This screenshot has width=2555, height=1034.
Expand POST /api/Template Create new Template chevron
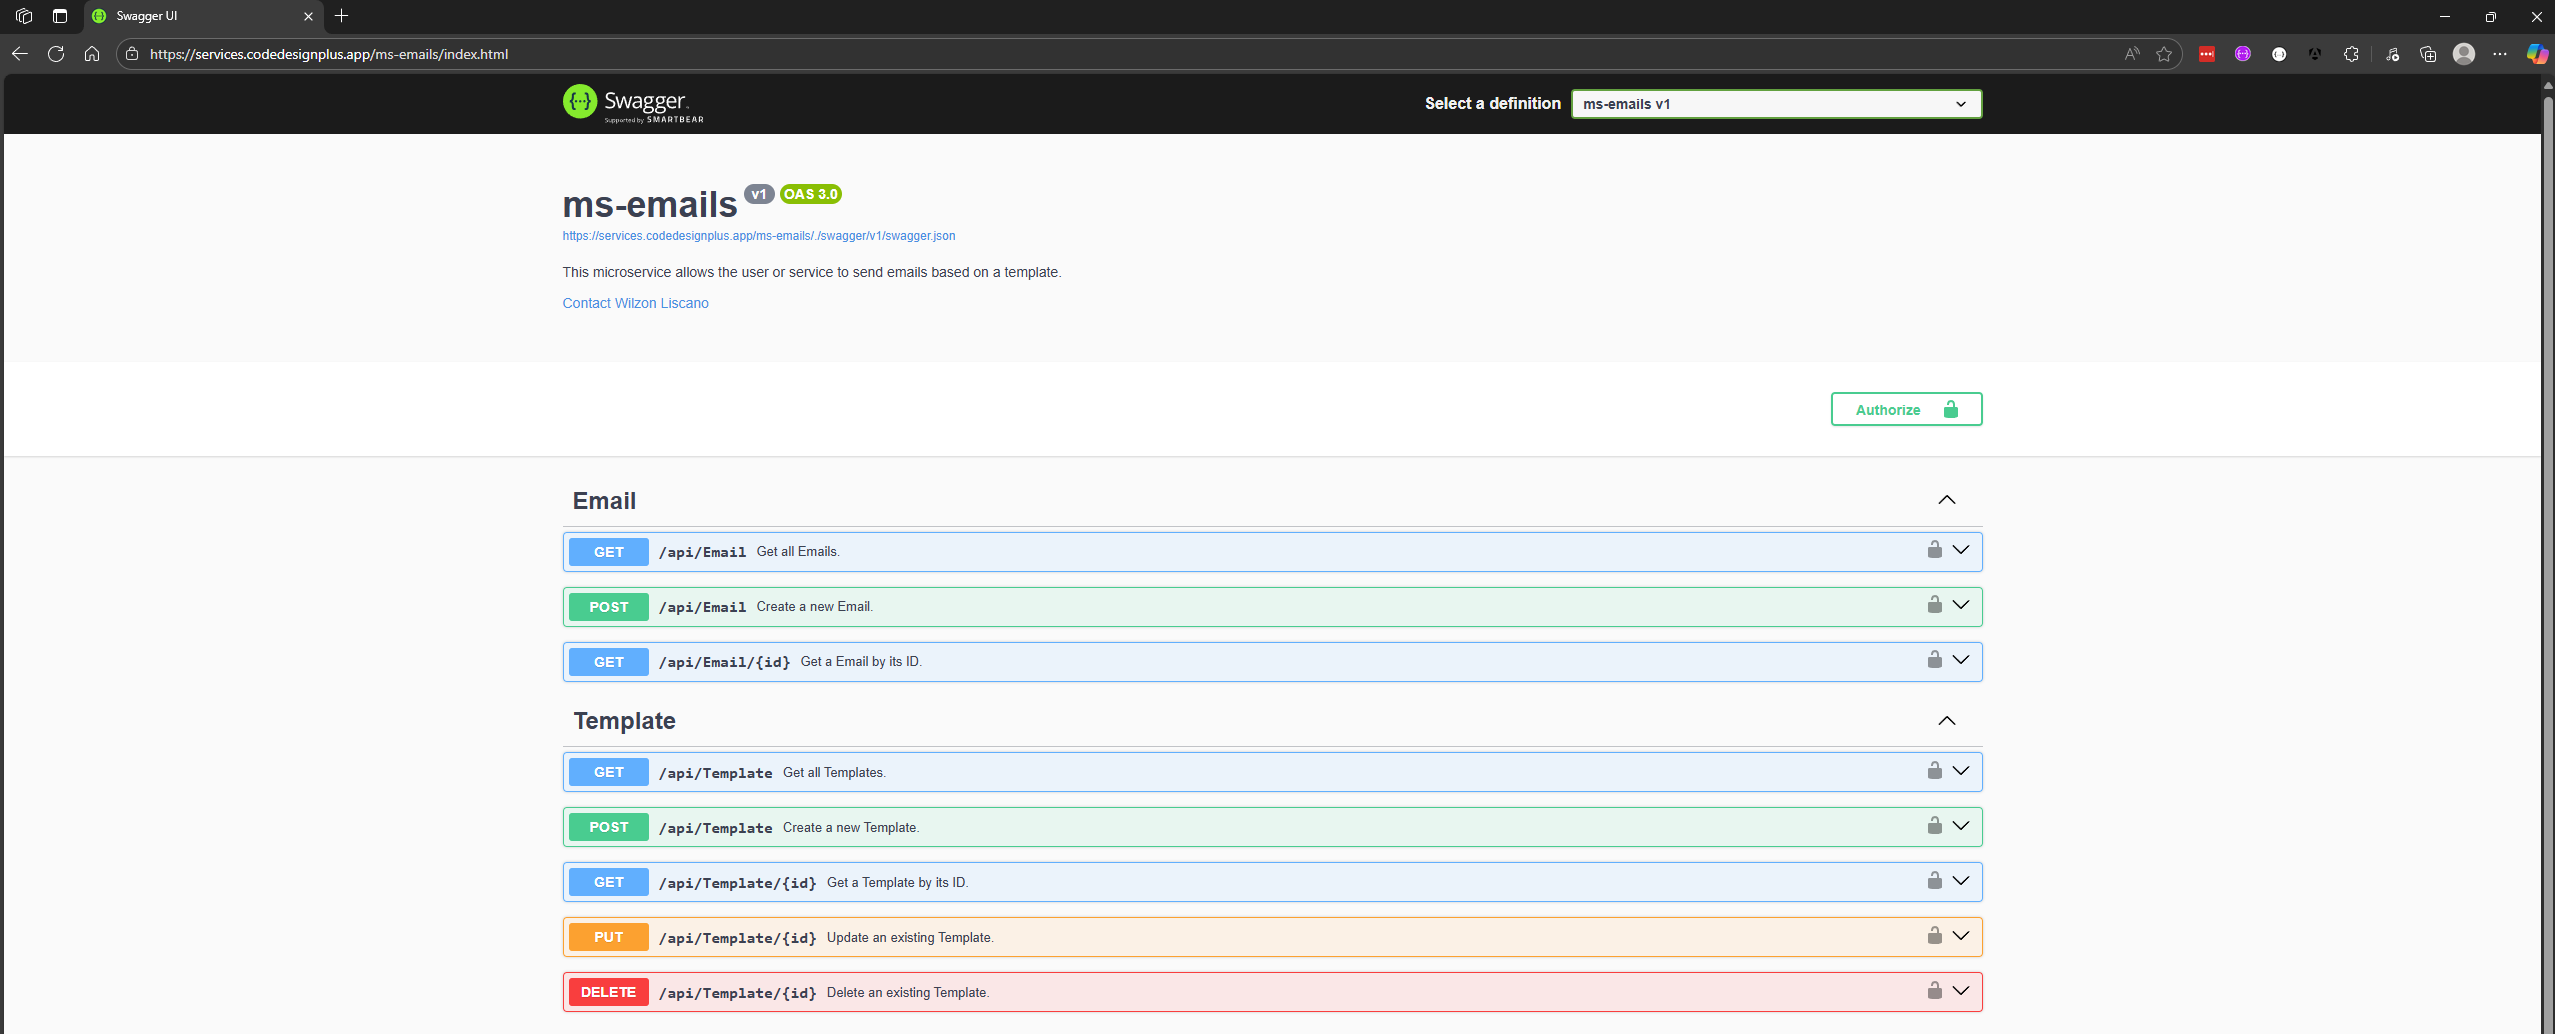coord(1961,826)
